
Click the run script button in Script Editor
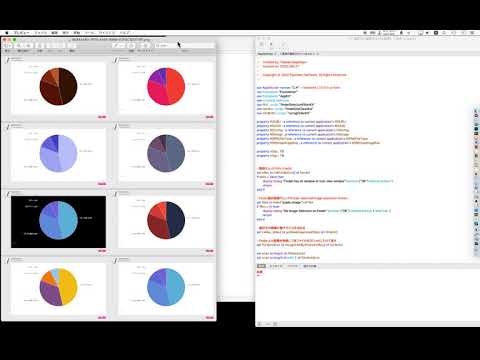(x=271, y=44)
